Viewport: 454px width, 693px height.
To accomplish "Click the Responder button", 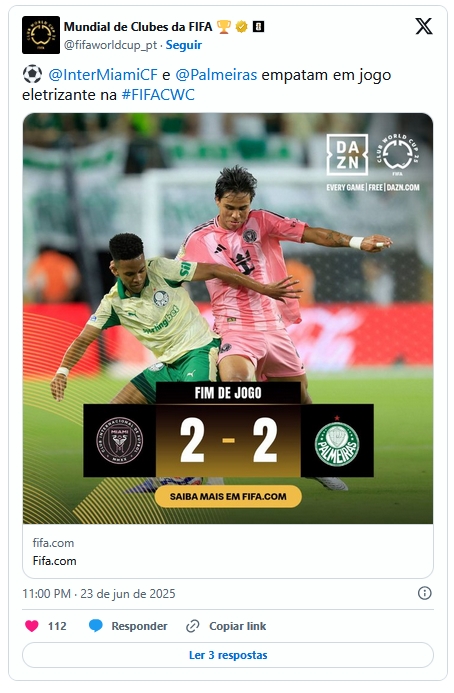I will [x=139, y=626].
